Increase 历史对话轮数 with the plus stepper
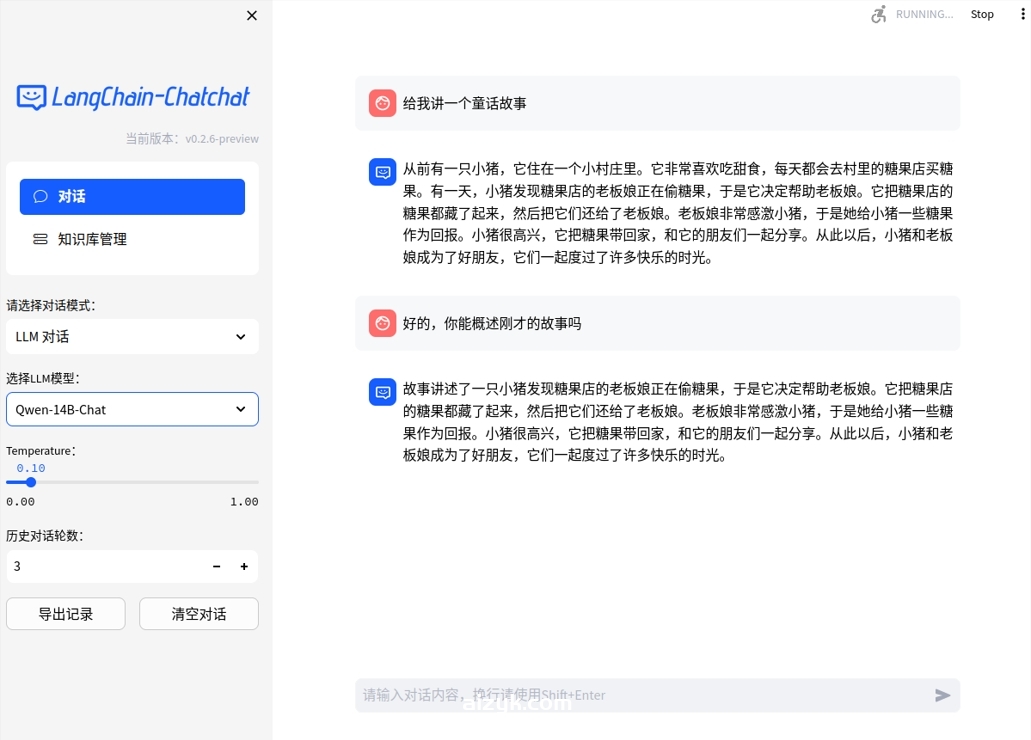Viewport: 1031px width, 740px height. click(243, 566)
